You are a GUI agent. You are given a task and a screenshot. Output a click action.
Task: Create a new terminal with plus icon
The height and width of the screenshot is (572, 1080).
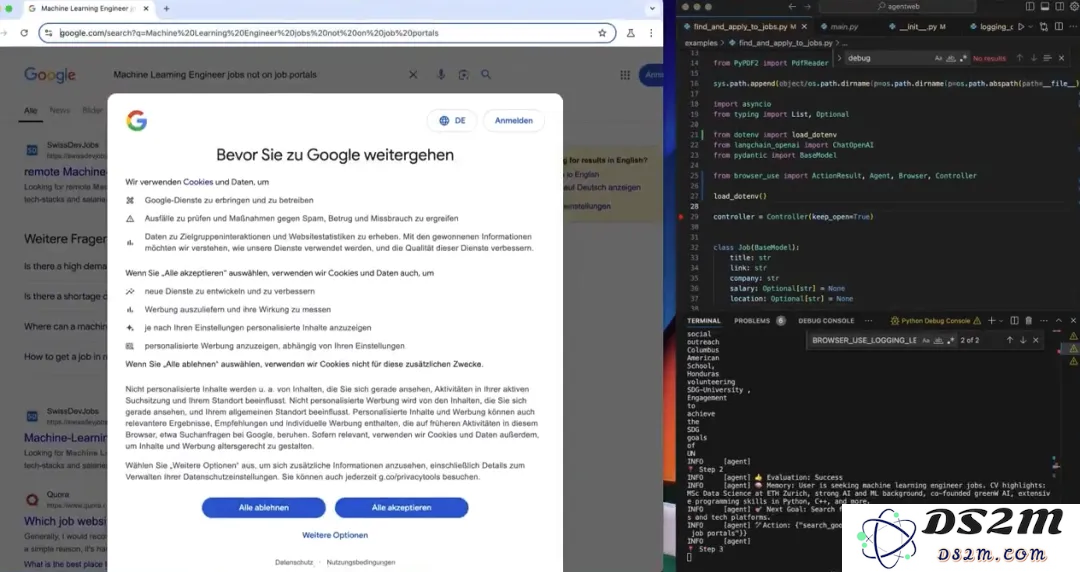coord(991,320)
